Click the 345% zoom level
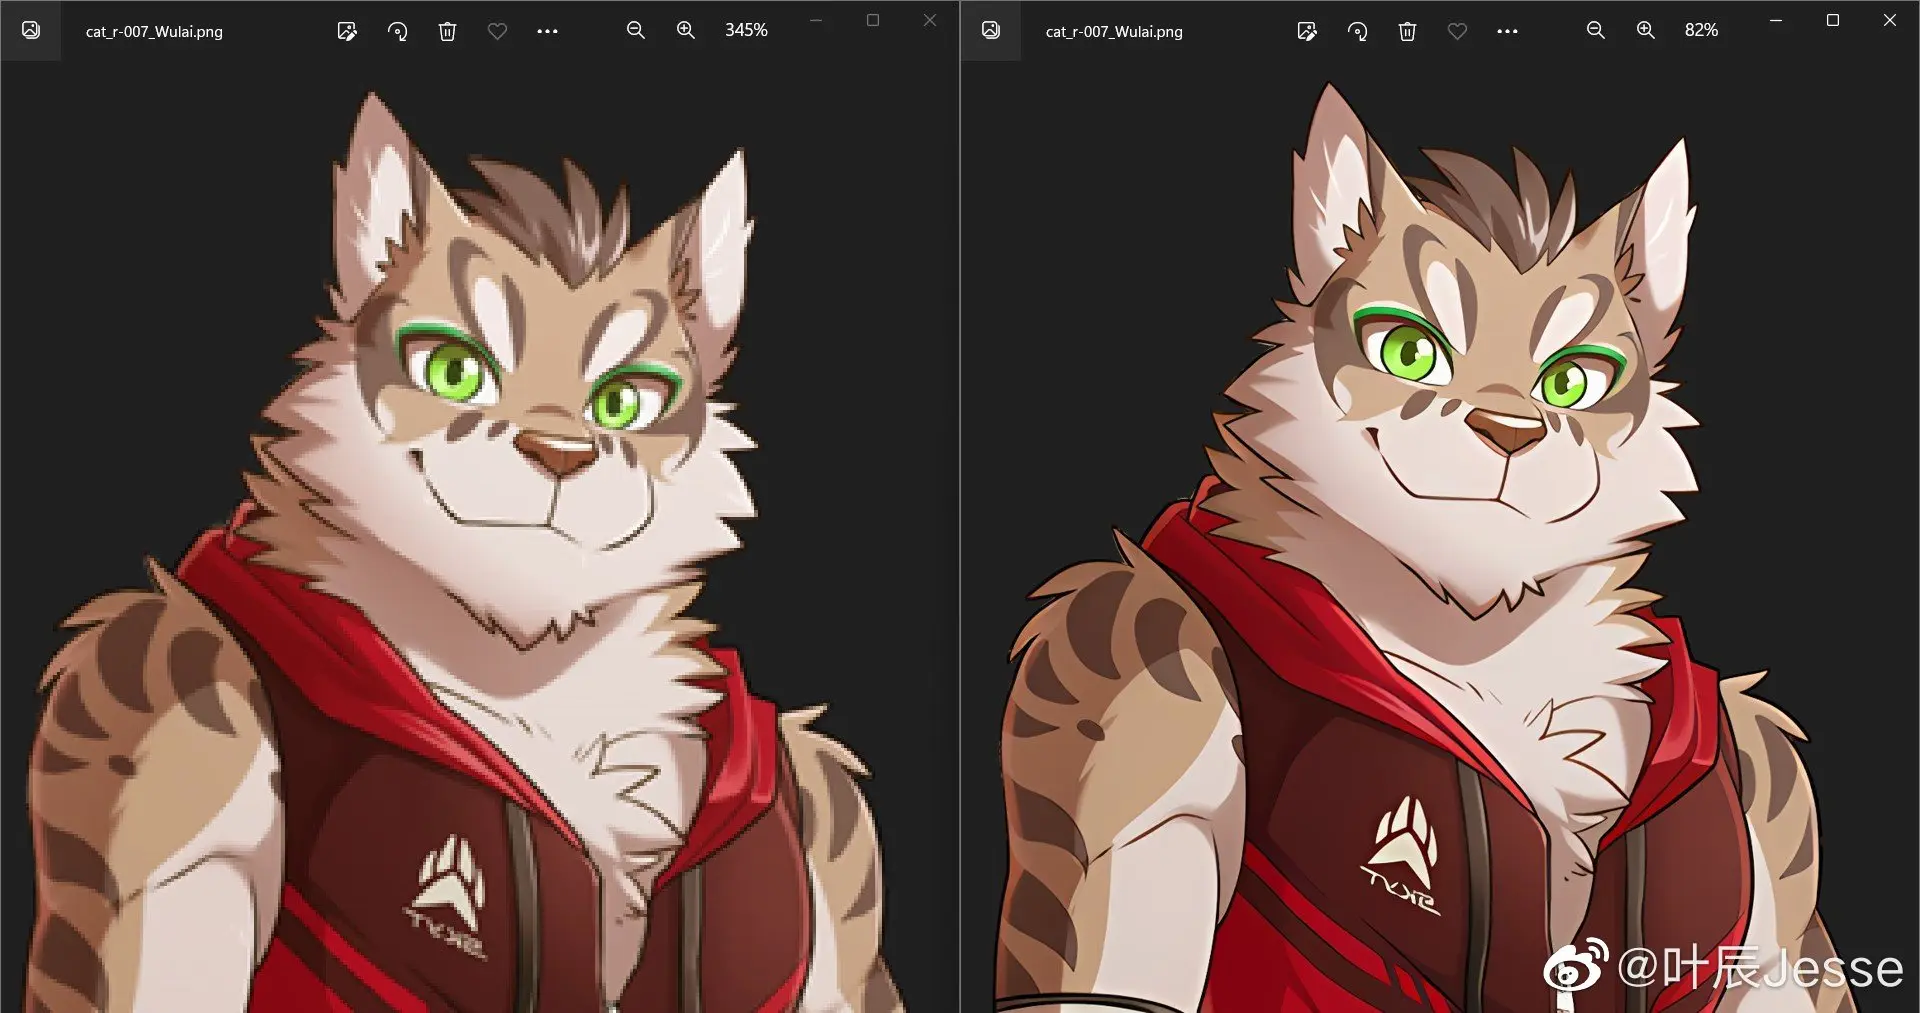Image resolution: width=1920 pixels, height=1013 pixels. click(746, 30)
